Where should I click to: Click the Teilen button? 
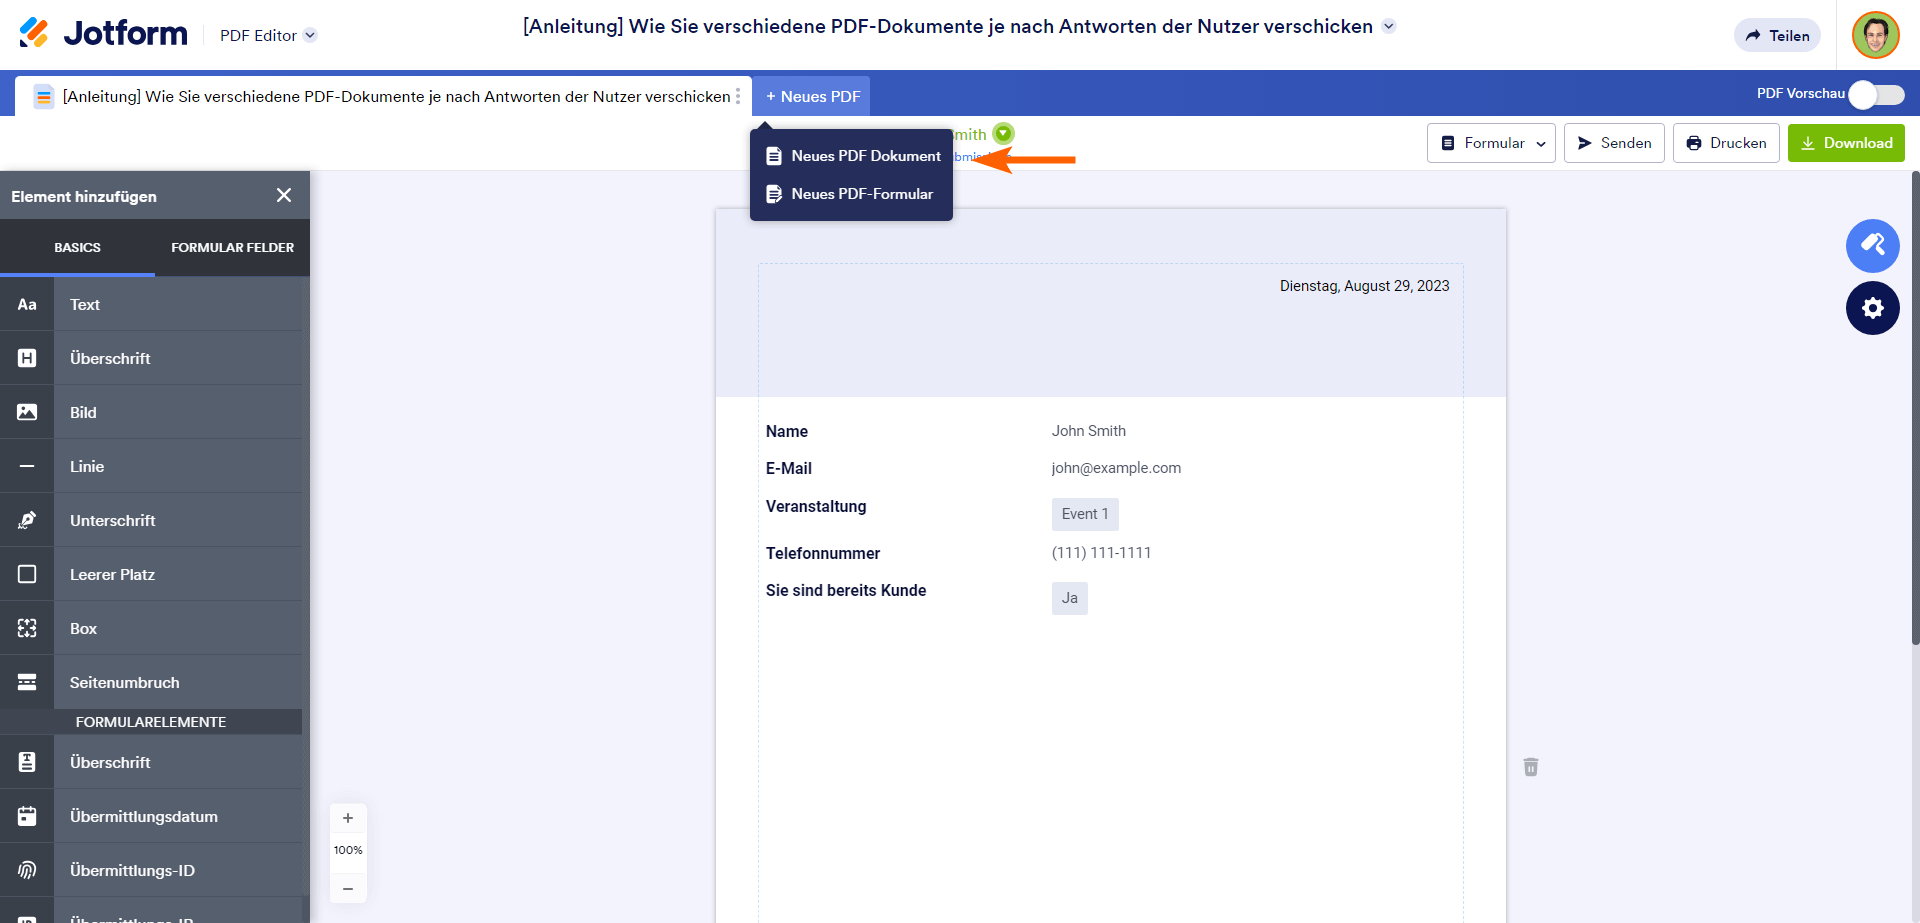click(1776, 35)
